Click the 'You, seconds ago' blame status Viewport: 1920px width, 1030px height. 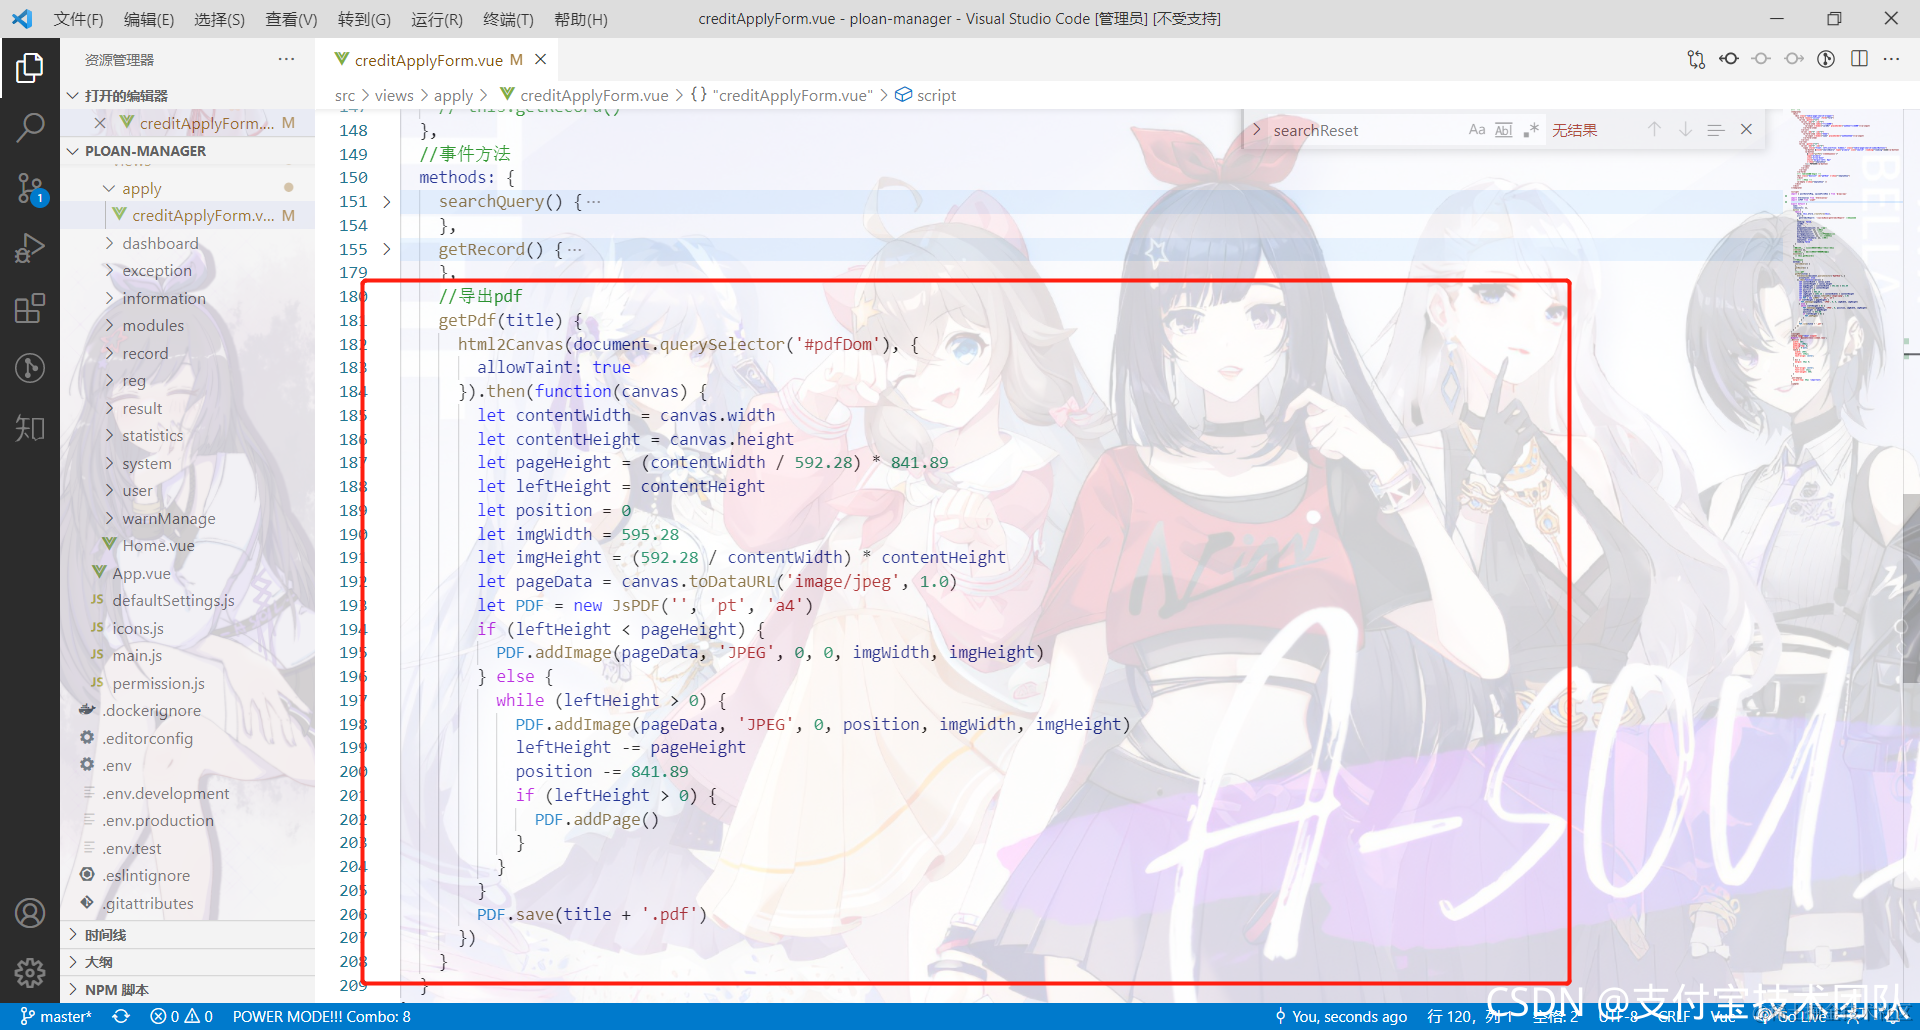tap(1340, 1016)
